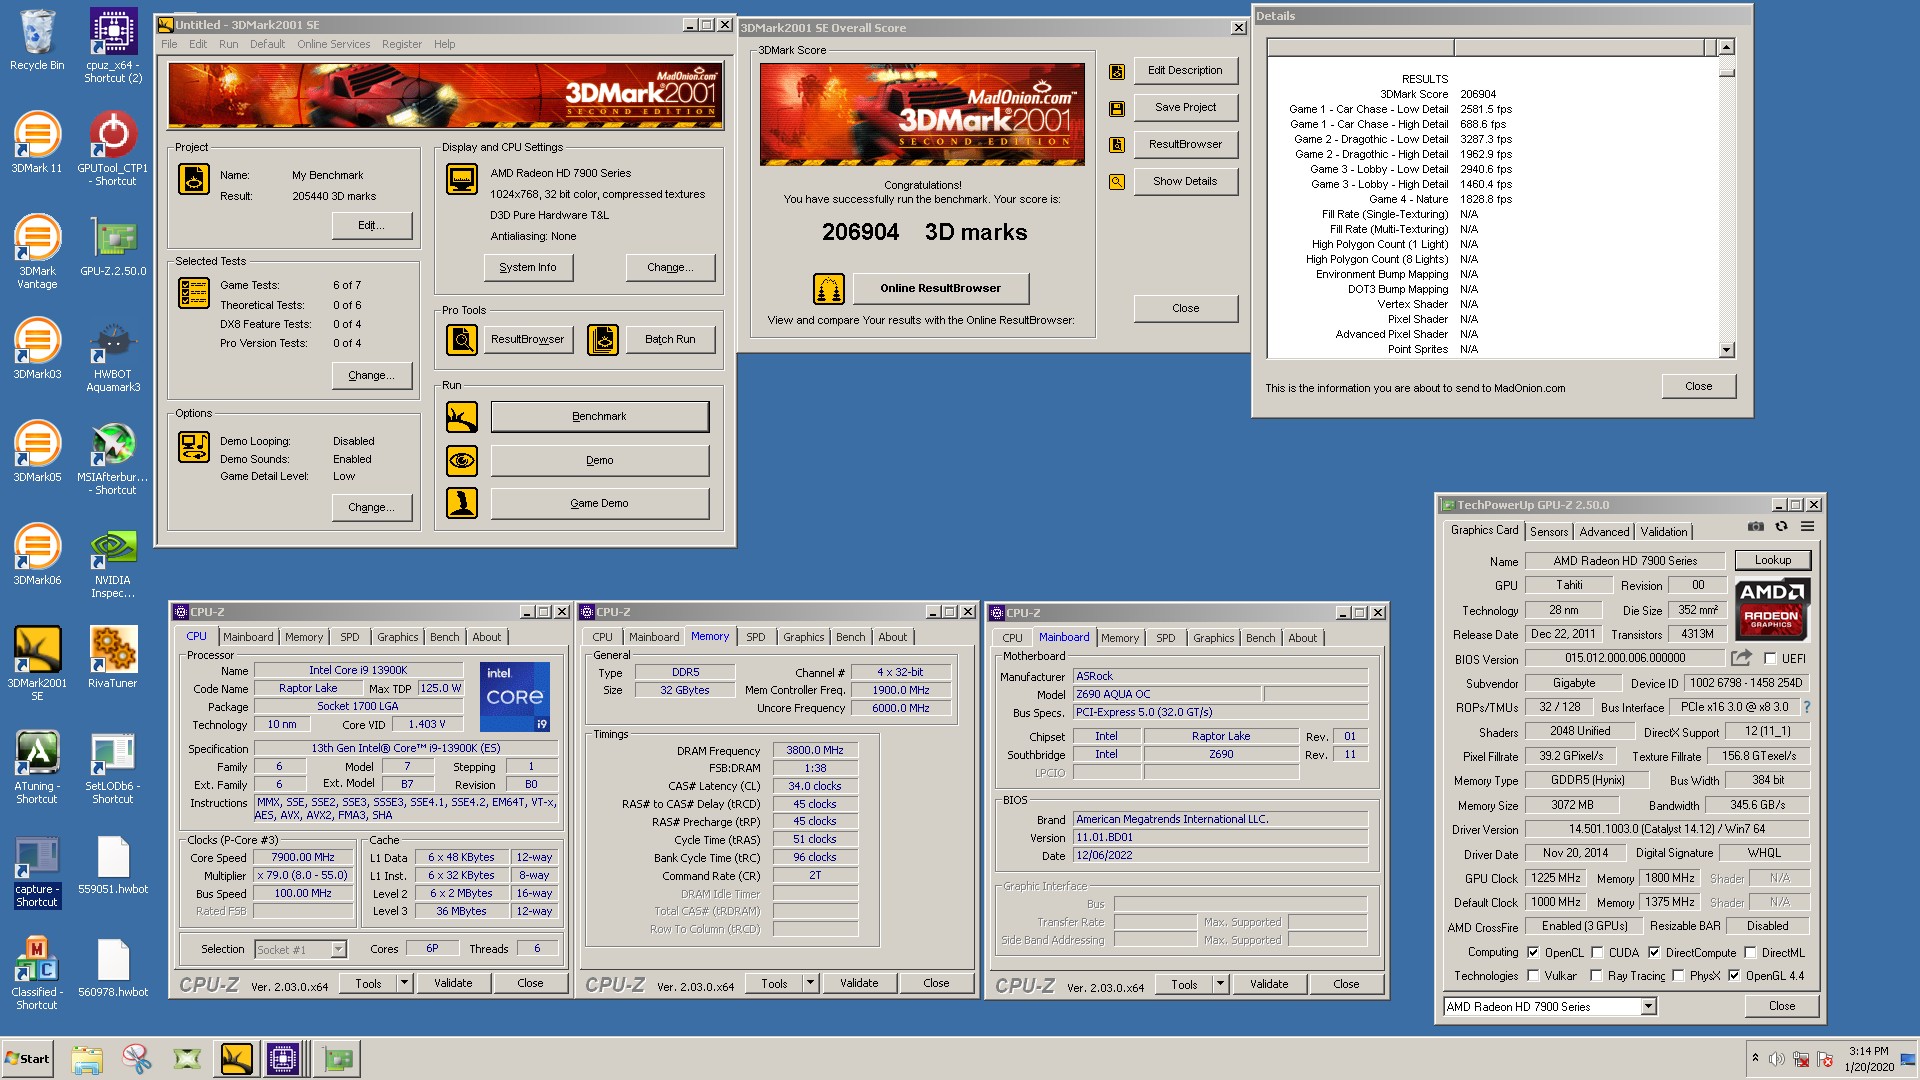Click the Benchmark button

coord(599,417)
